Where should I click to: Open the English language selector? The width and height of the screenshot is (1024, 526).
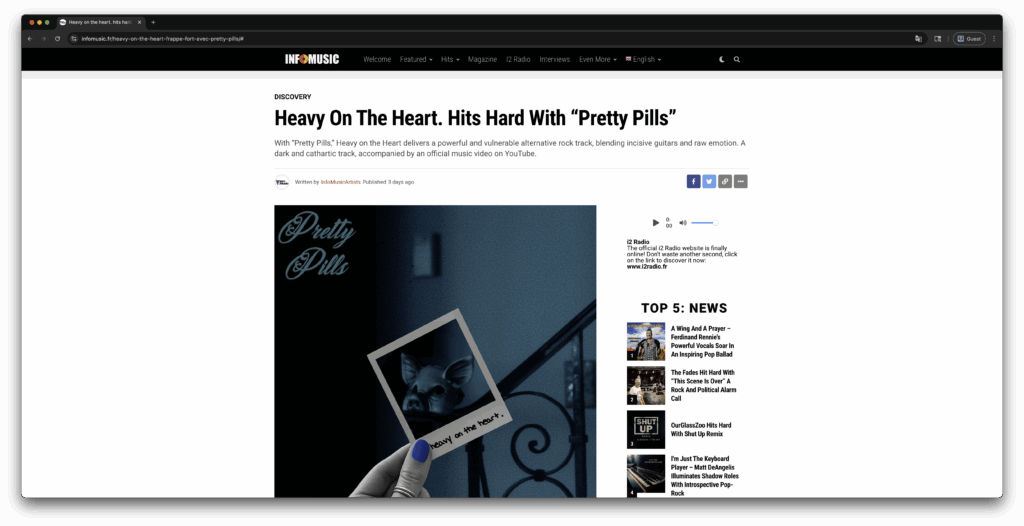point(643,59)
